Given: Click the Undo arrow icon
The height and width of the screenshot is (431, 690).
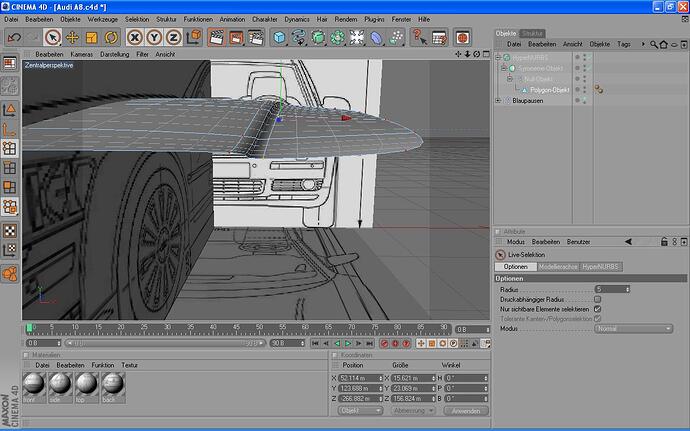Looking at the screenshot, I should tap(14, 38).
